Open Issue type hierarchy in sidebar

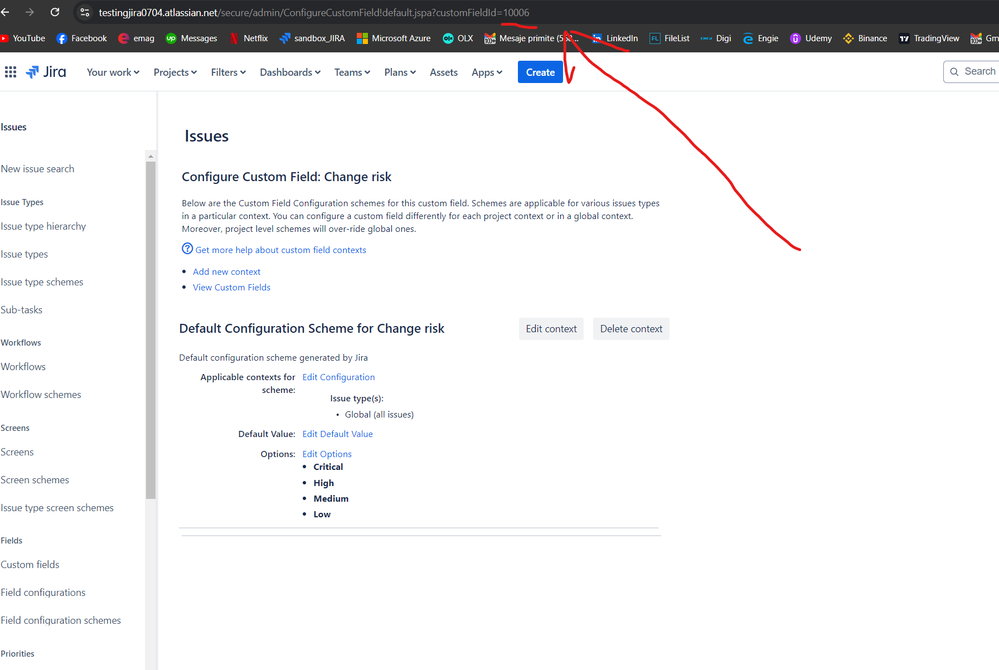43,226
